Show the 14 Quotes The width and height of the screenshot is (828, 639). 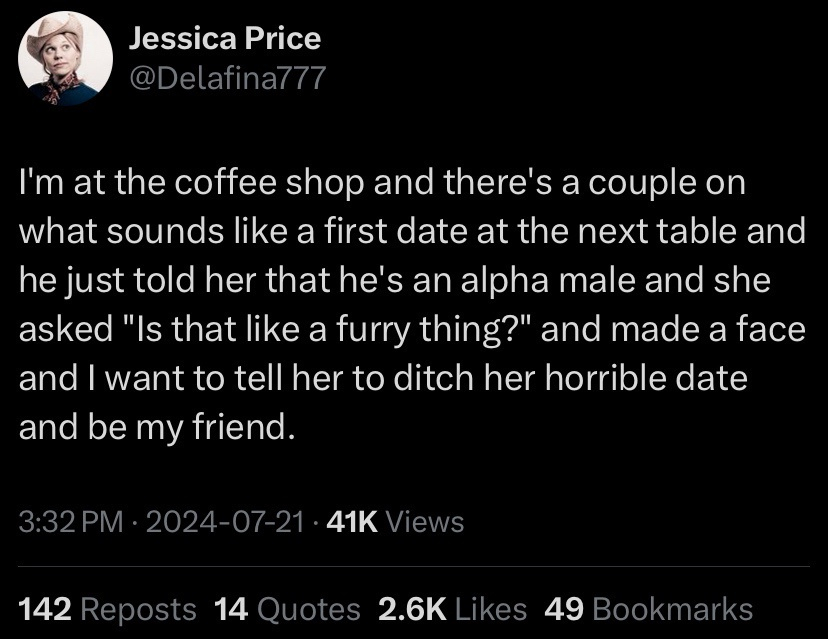287,608
